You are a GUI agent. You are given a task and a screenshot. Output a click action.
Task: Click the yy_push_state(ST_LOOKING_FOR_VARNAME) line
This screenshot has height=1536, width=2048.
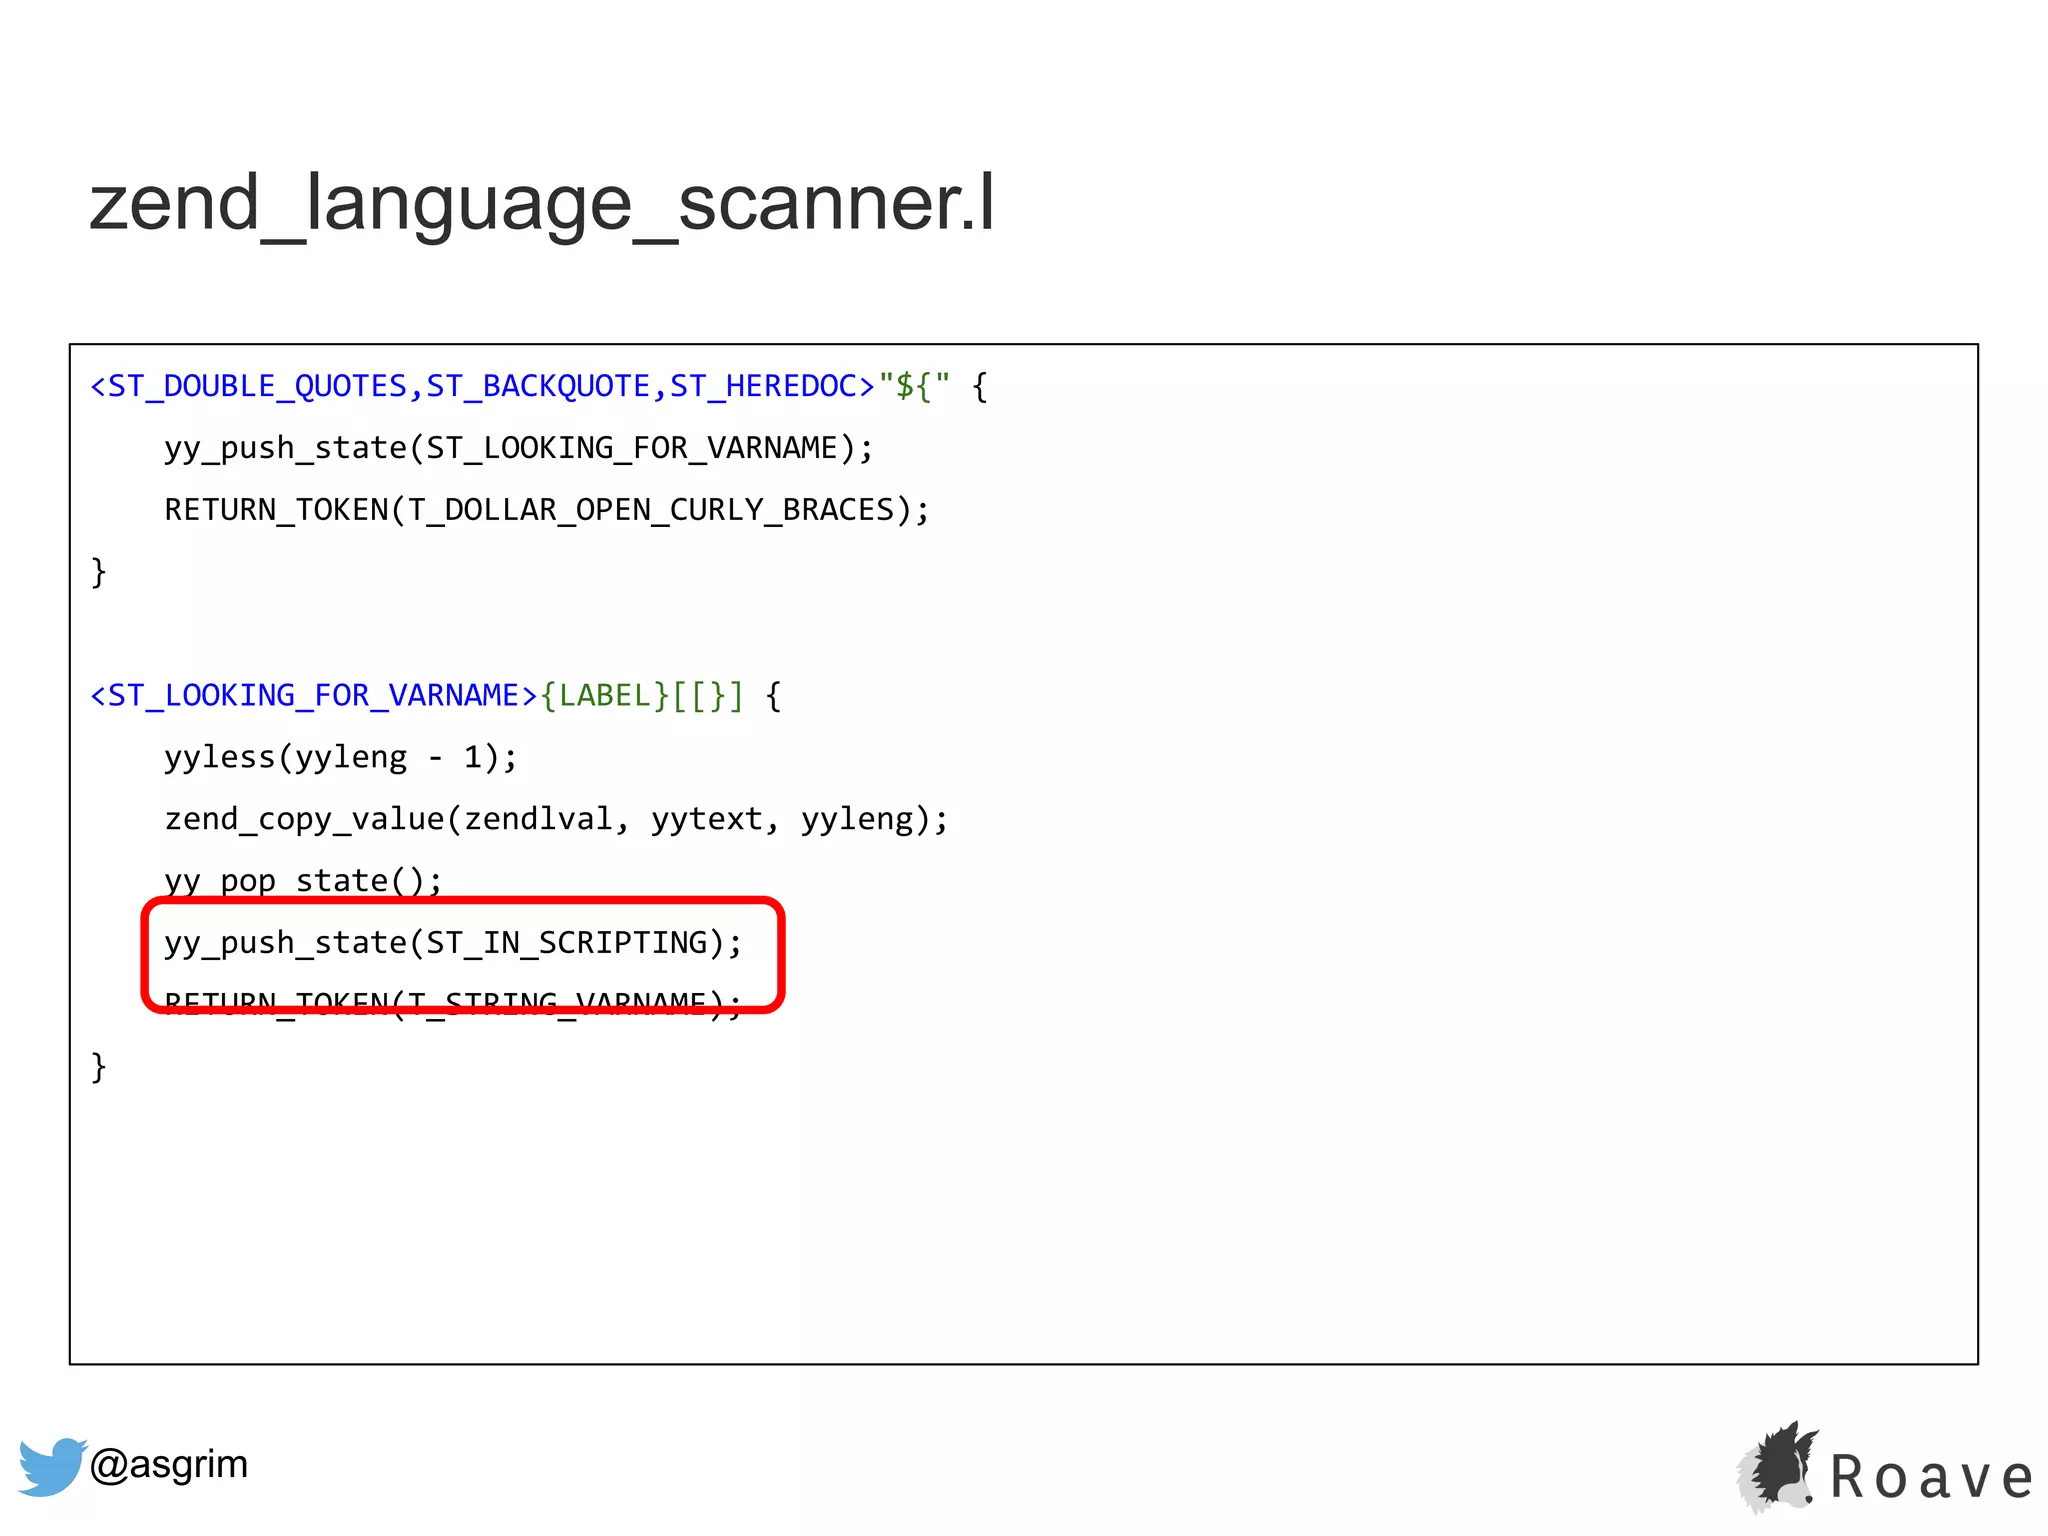point(519,448)
